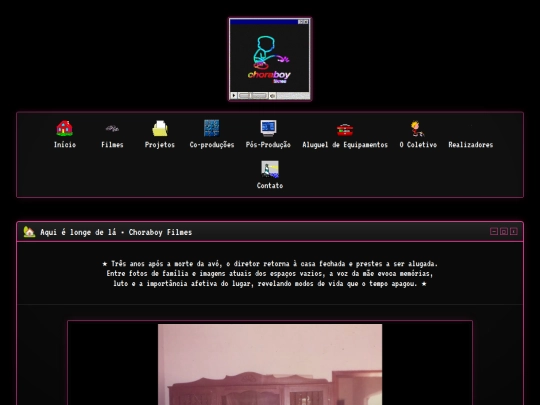Open the faded pink film still photo
Viewport: 540px width, 405px height.
pyautogui.click(x=270, y=364)
